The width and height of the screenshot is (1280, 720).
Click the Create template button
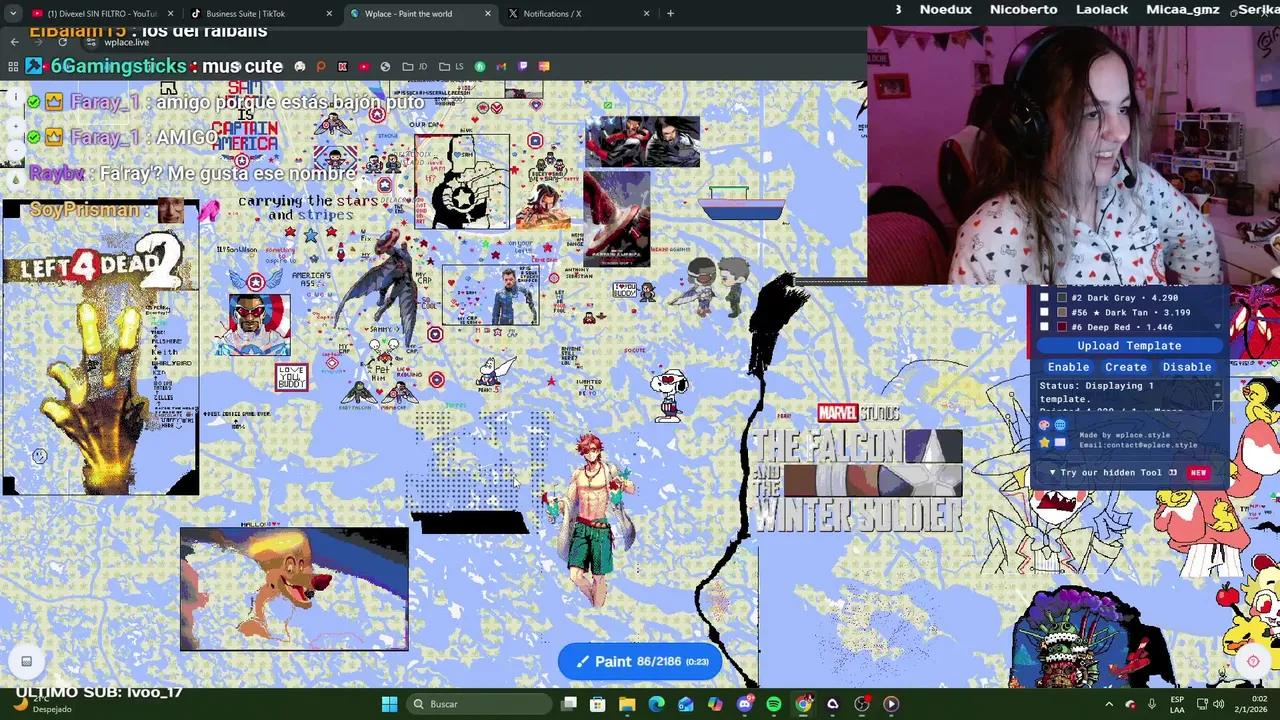(x=1126, y=367)
